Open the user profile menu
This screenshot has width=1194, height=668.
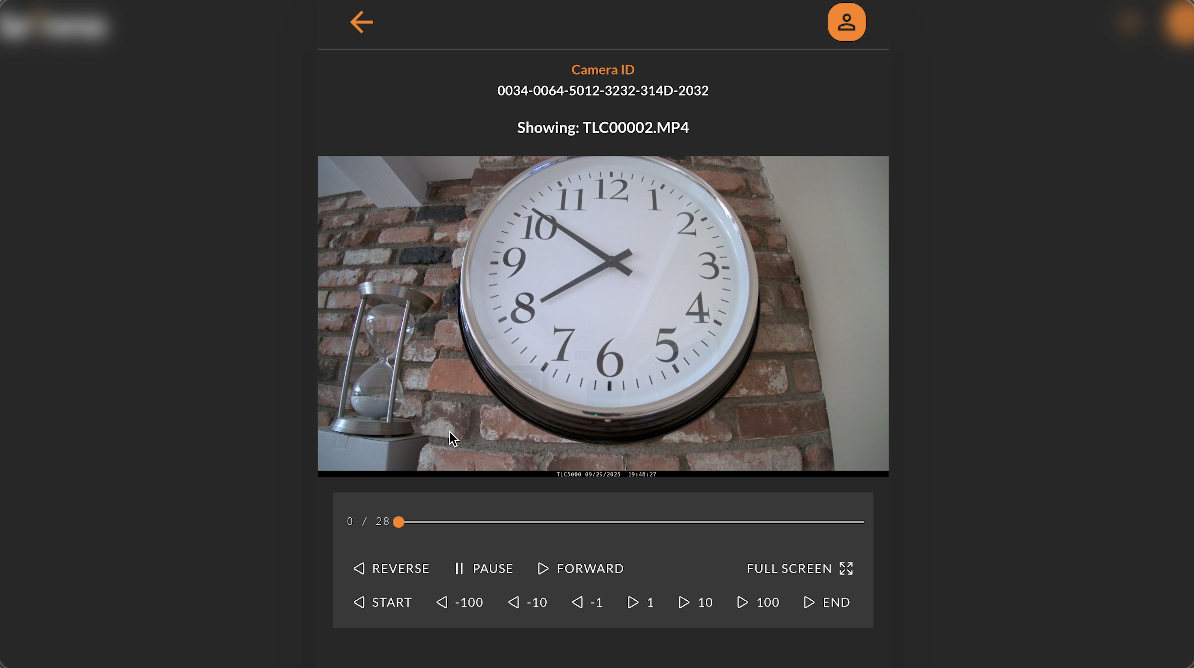[x=846, y=22]
